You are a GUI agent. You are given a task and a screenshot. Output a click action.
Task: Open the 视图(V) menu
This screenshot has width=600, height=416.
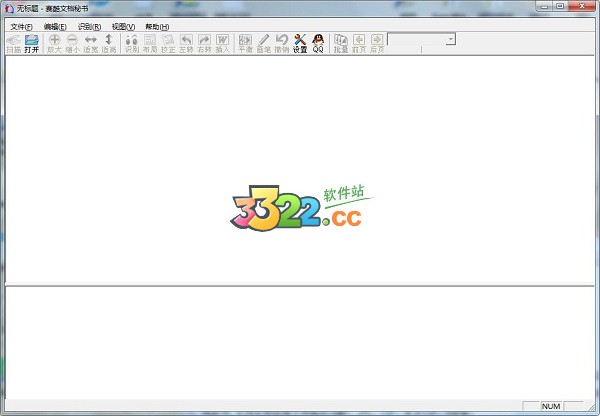point(123,27)
